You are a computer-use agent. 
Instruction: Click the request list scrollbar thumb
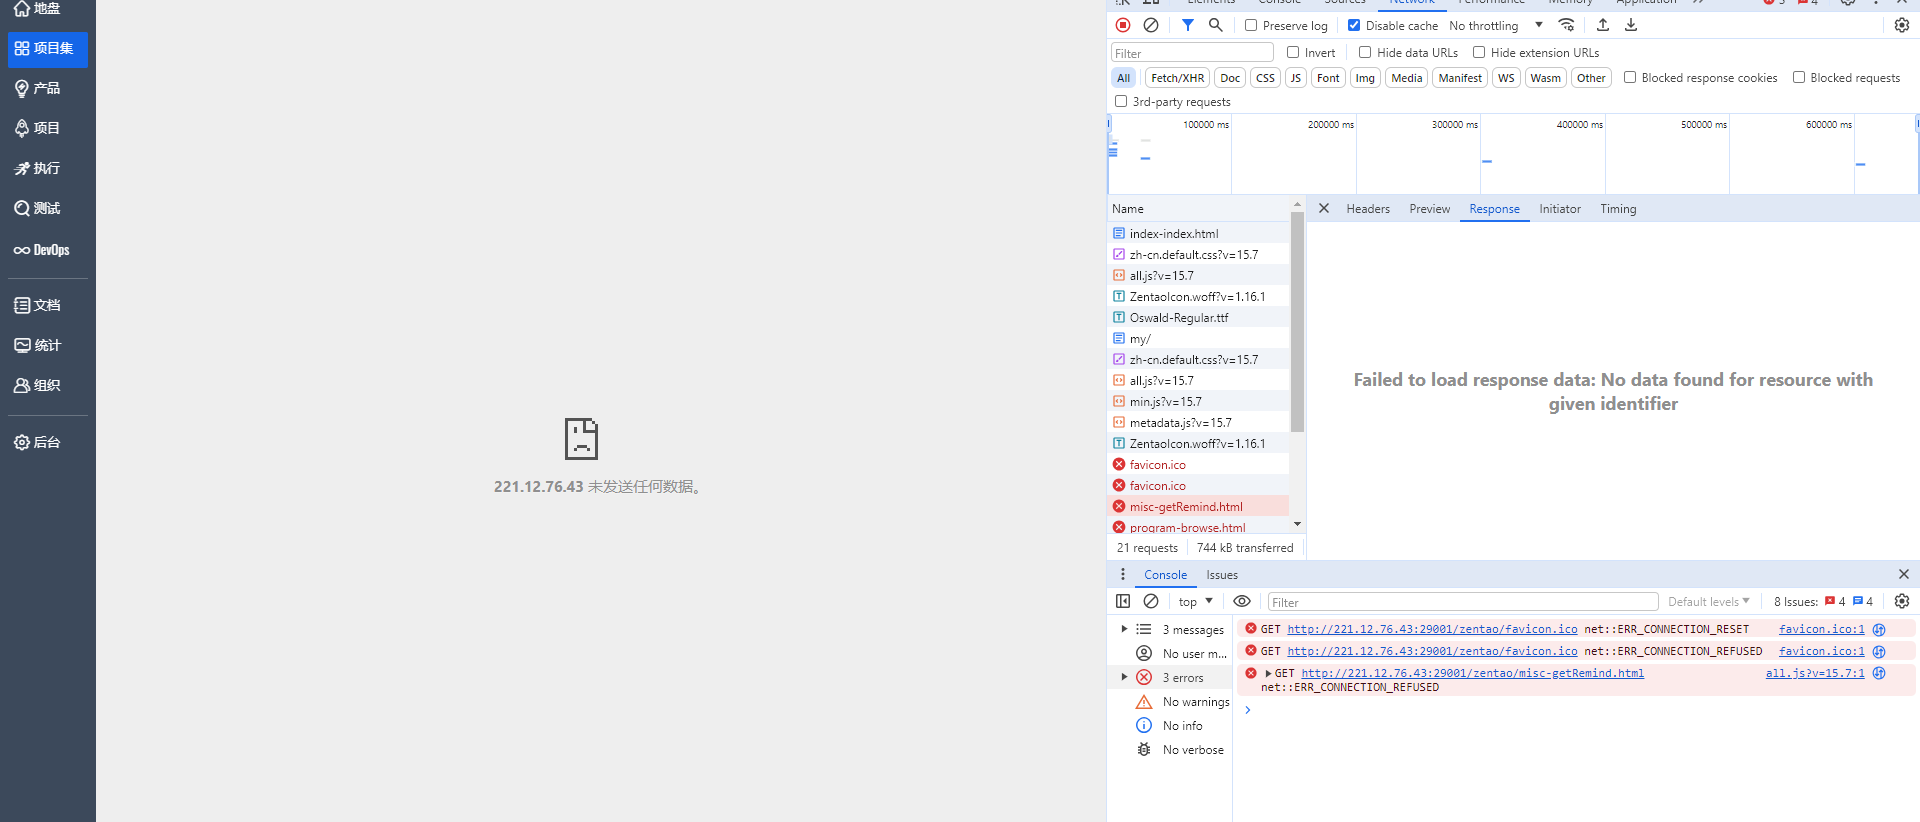point(1297,322)
